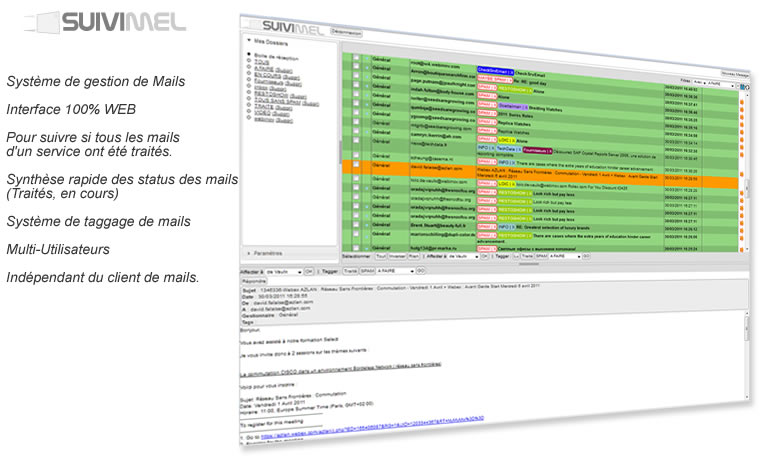Click the david.falaise@azlan.com sender in the orange row

point(437,168)
